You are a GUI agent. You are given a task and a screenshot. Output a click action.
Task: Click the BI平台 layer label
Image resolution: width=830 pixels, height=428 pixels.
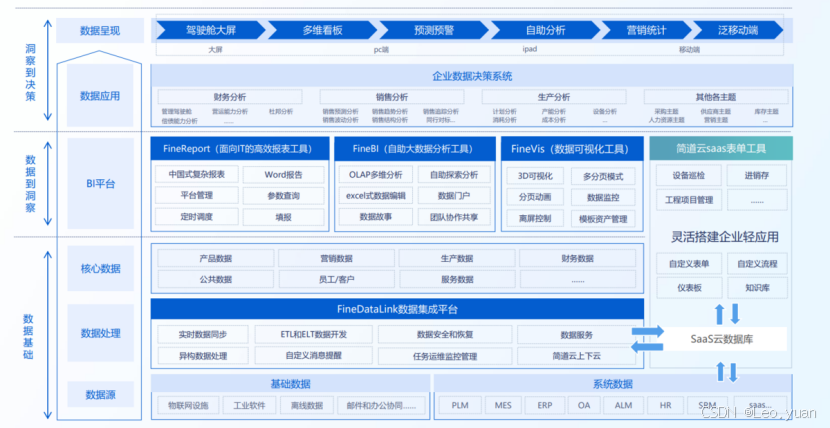pos(100,184)
